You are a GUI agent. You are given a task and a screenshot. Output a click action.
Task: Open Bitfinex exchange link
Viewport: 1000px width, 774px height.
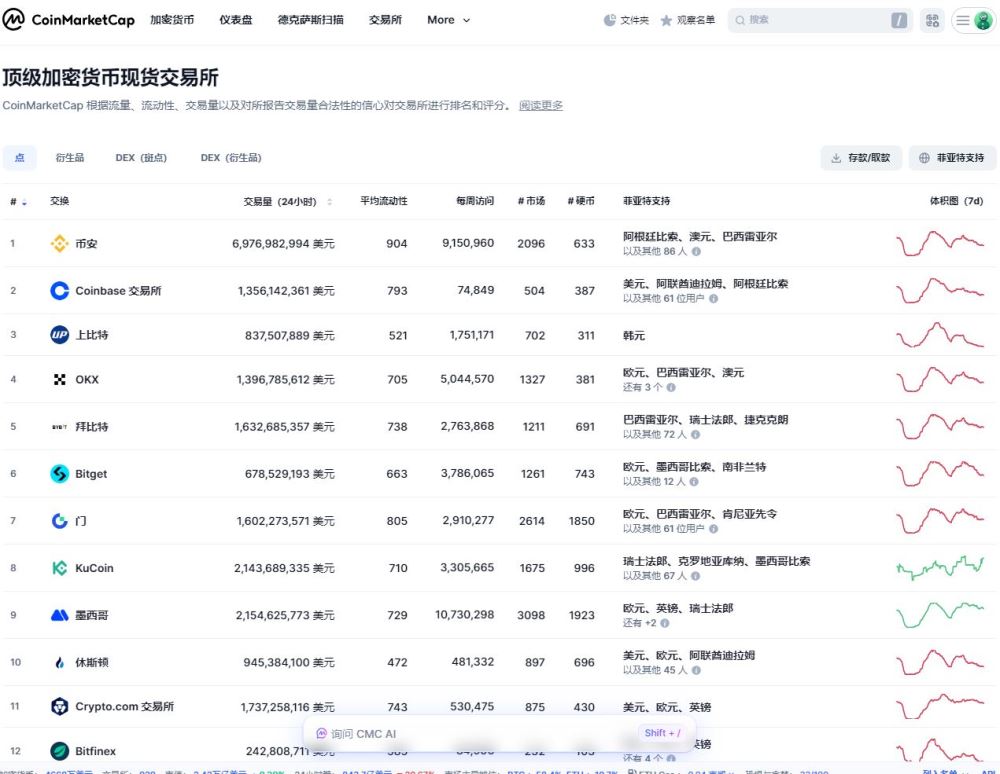(x=96, y=751)
